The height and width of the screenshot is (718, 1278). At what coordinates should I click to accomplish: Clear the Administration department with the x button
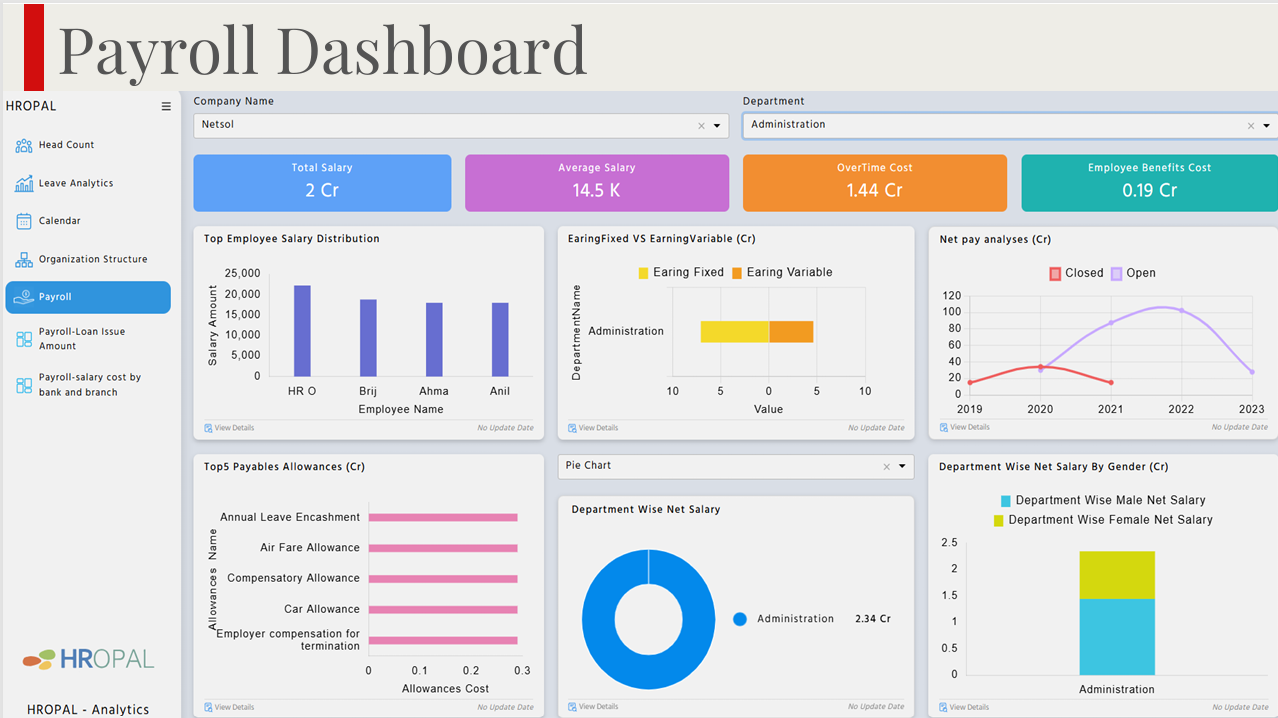(1250, 125)
